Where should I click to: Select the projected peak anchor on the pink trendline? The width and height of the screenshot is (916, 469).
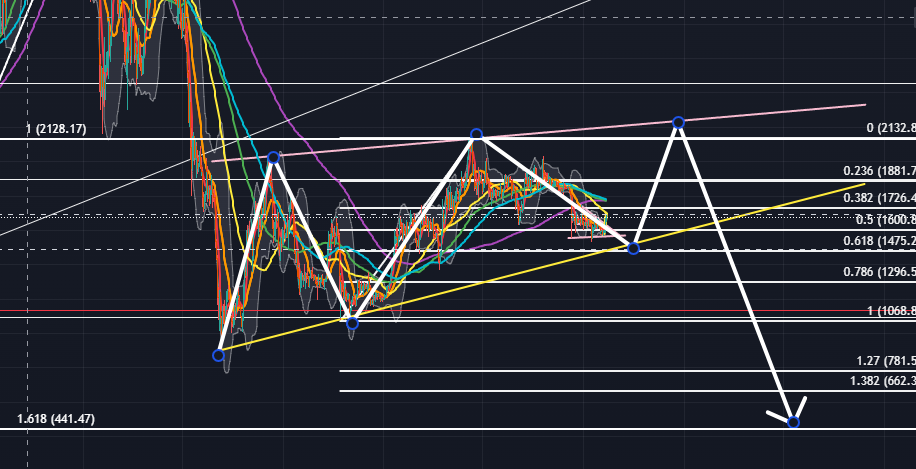678,122
